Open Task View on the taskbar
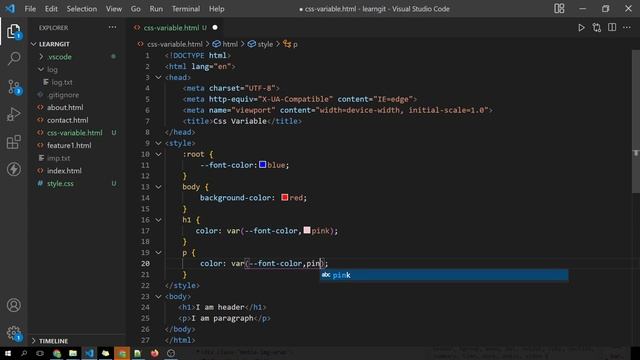640x360 pixels. pyautogui.click(x=40, y=353)
